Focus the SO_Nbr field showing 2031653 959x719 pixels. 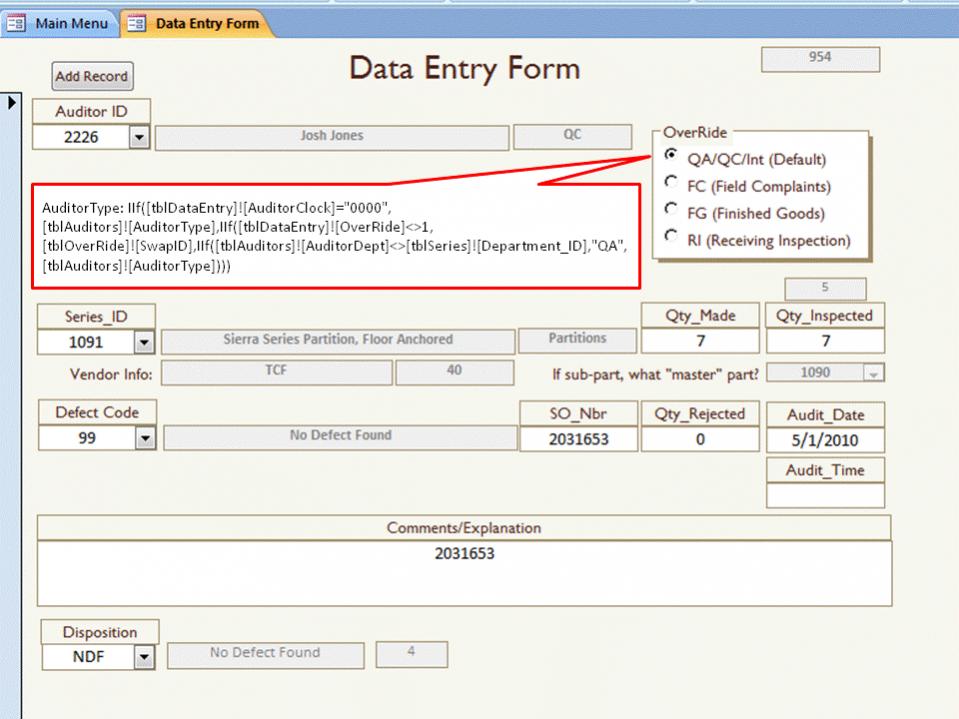pyautogui.click(x=578, y=439)
